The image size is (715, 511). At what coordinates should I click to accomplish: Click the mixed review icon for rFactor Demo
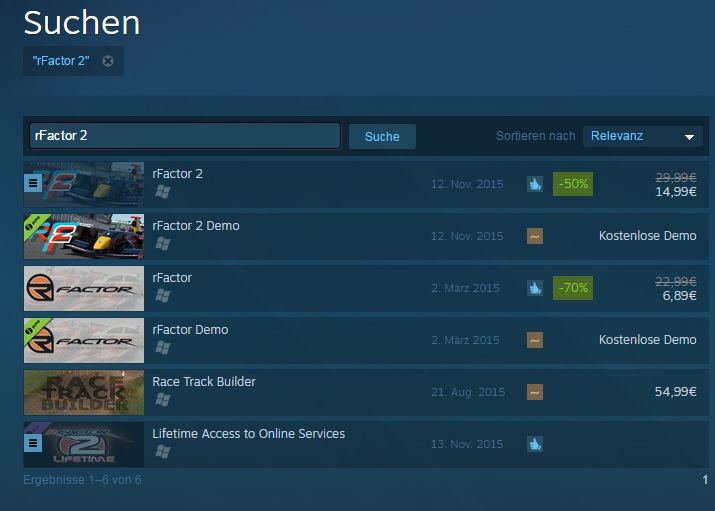535,340
